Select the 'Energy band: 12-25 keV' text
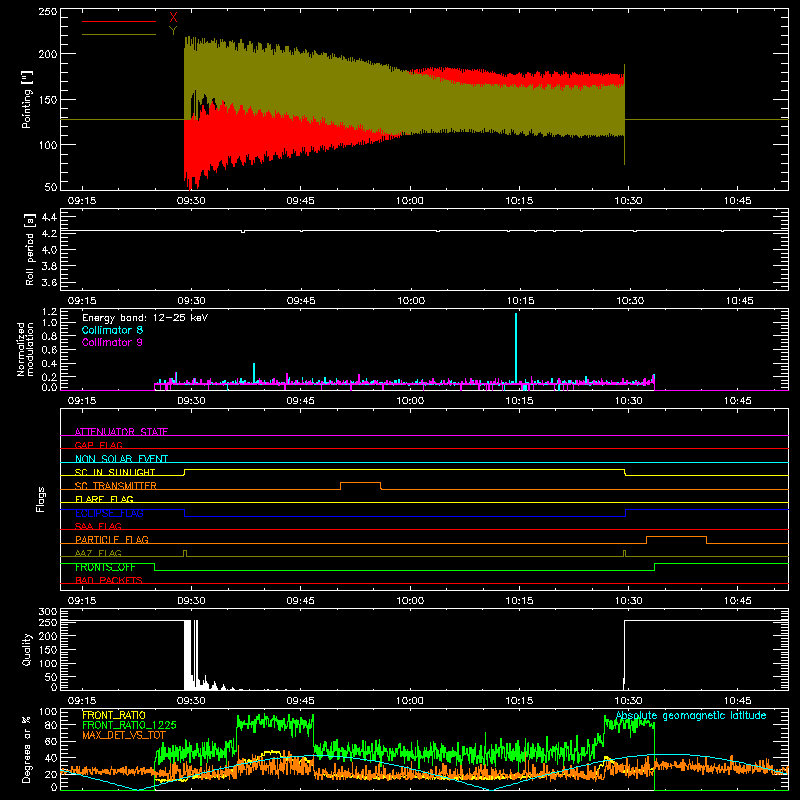800x800 pixels. pos(145,318)
